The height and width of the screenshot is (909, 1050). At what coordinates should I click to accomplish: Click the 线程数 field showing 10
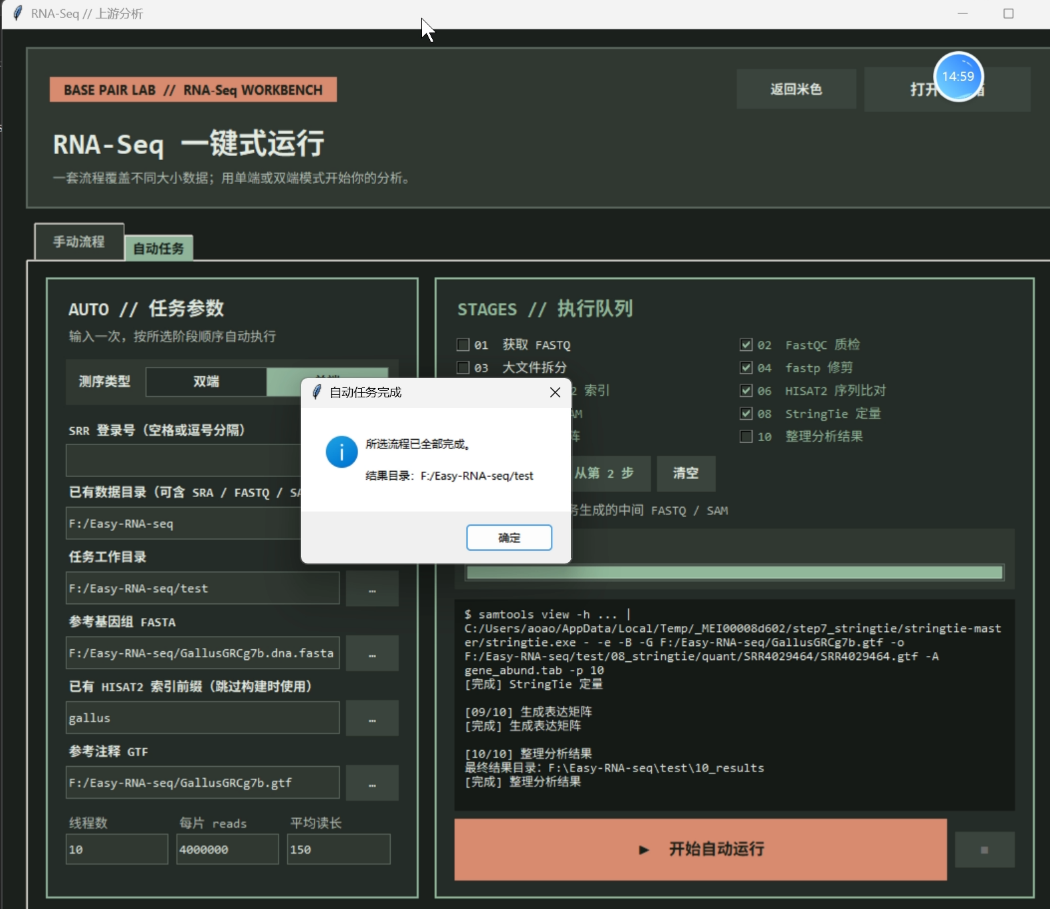coord(117,849)
